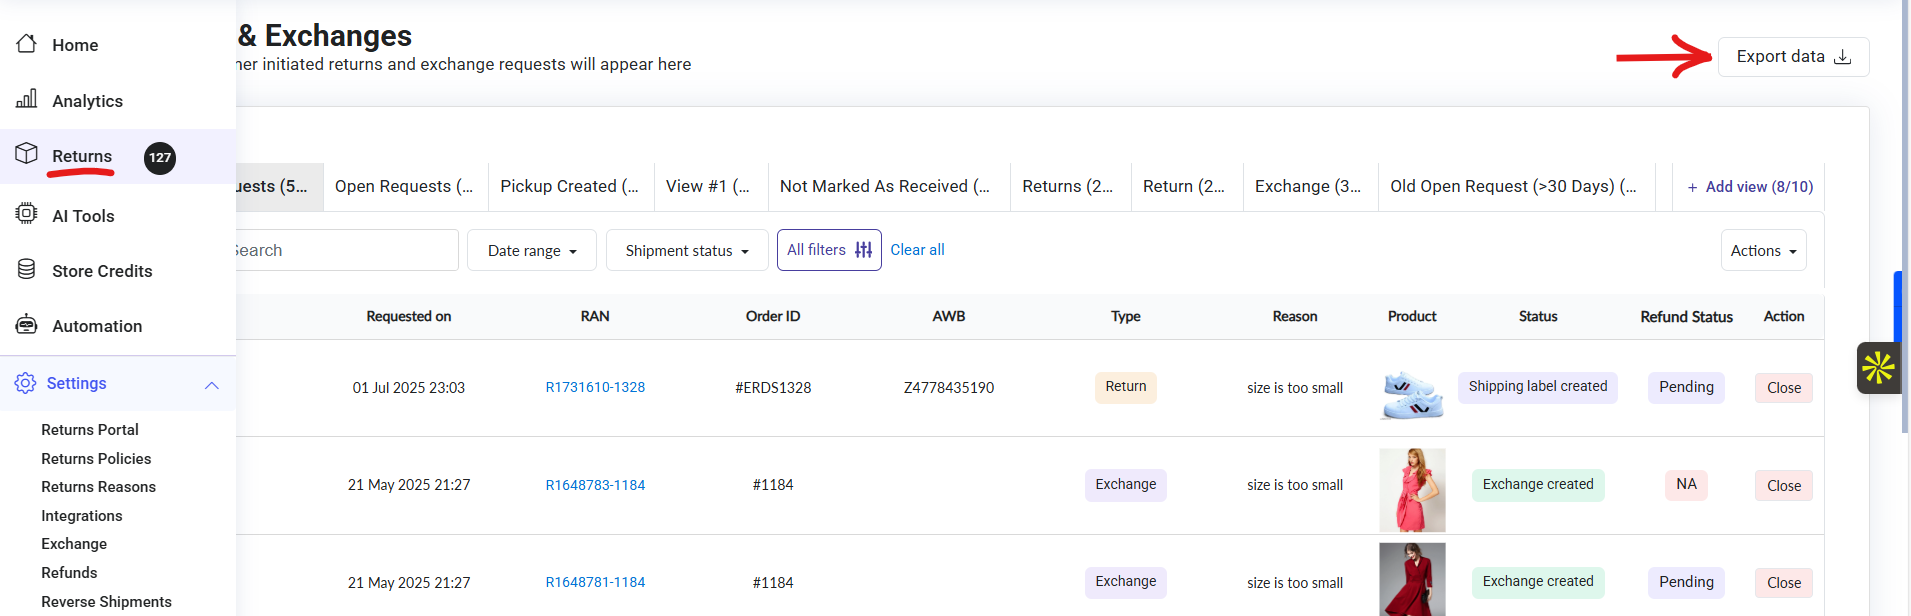
Task: Click the Clear all filters link
Action: click(917, 250)
